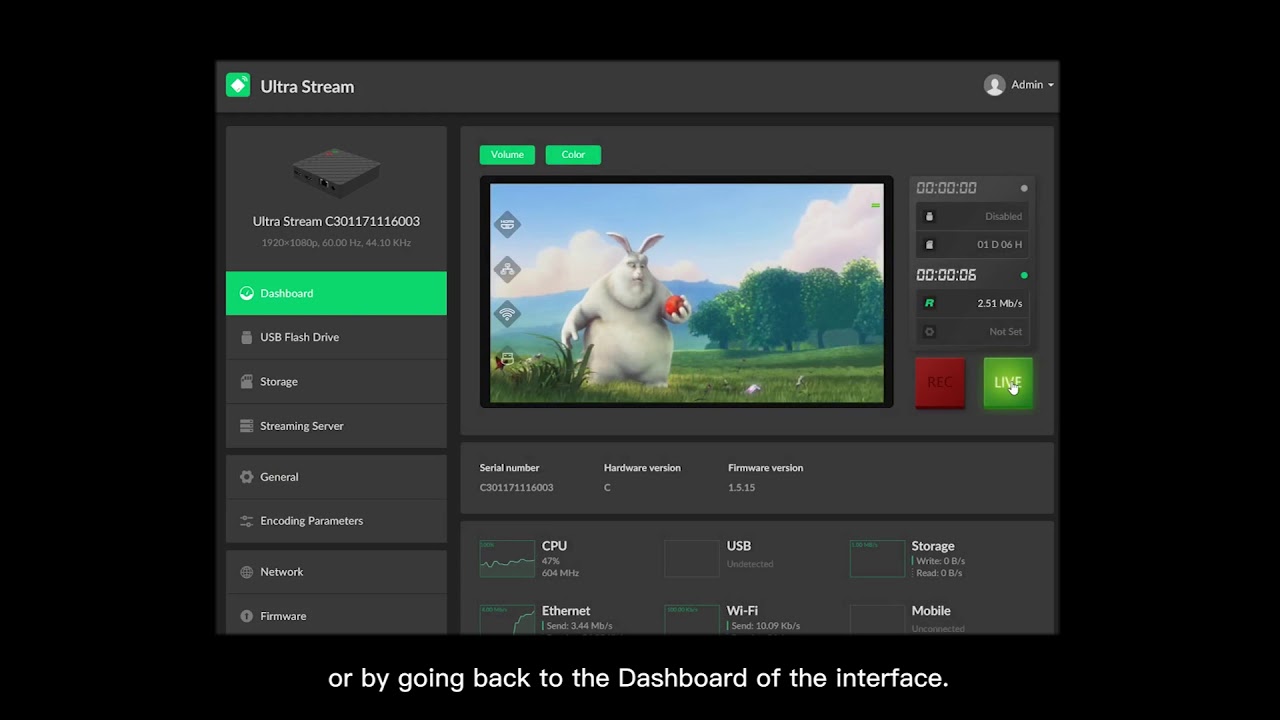Screen dimensions: 1280x720
Task: Click the green Color button
Action: (573, 154)
